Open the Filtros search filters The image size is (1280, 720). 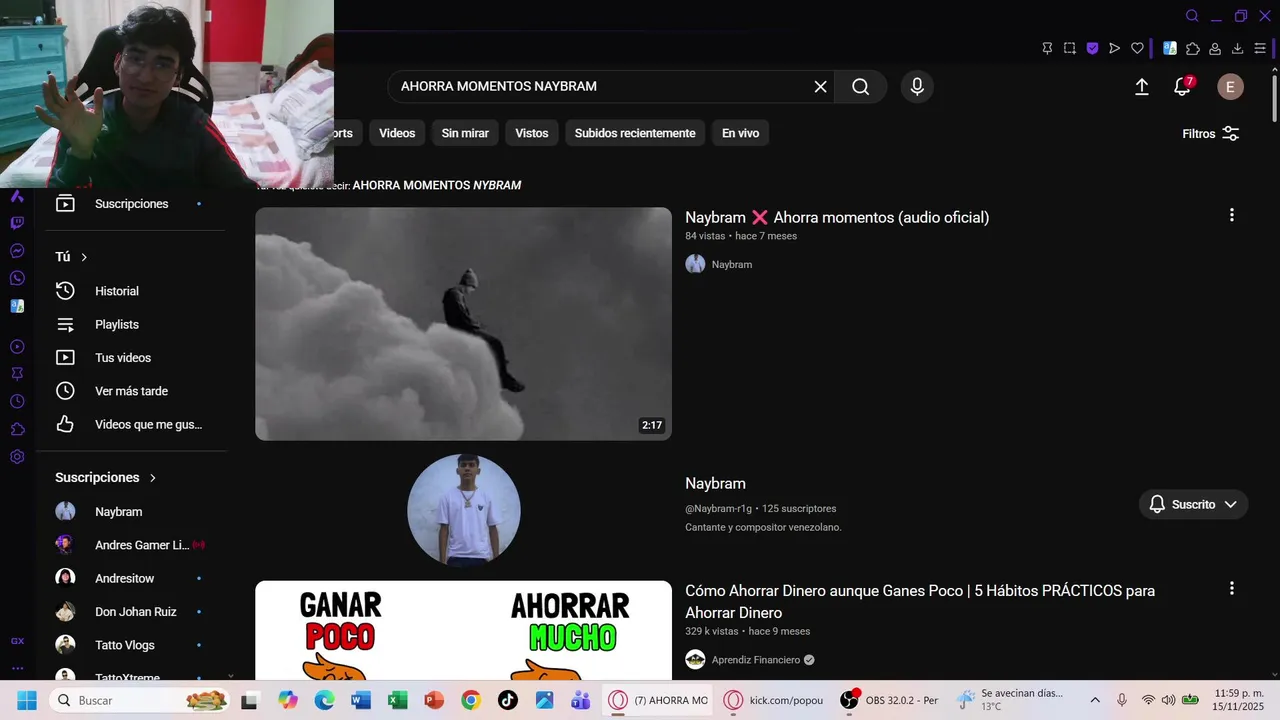pyautogui.click(x=1211, y=134)
